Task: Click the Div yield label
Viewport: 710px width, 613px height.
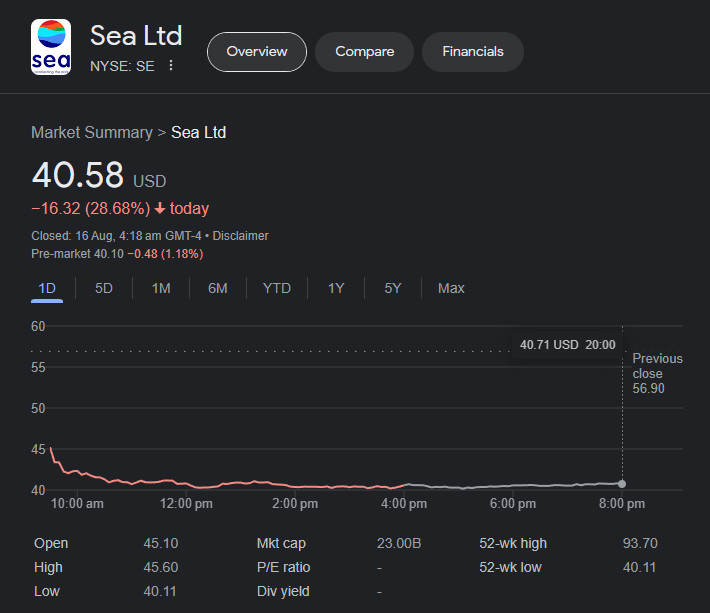Action: pos(283,591)
